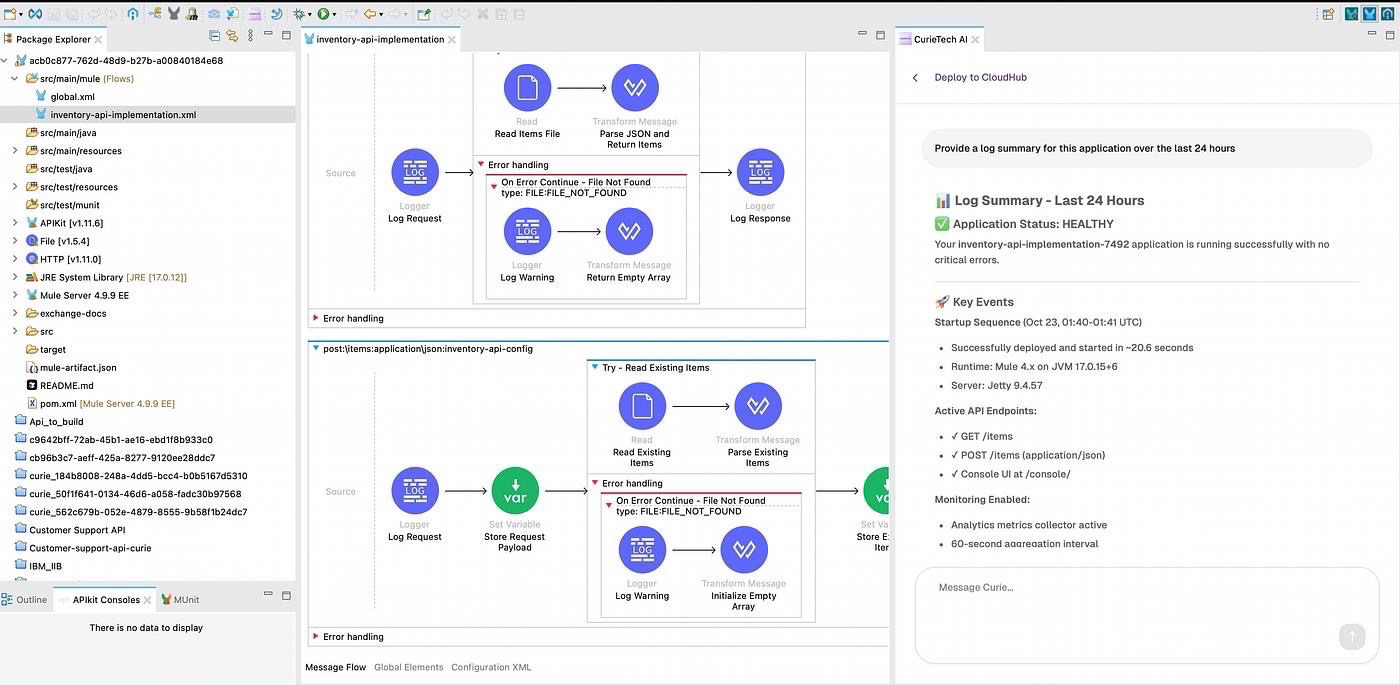Click the blue home arch toolbar icon

[x=132, y=14]
